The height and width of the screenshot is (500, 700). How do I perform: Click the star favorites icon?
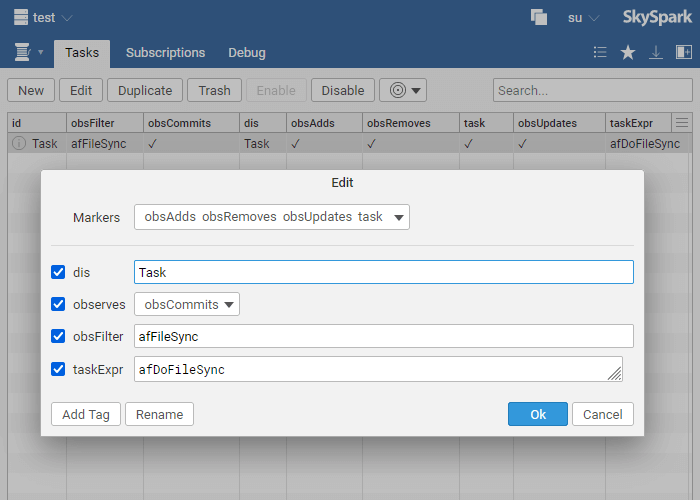pyautogui.click(x=628, y=53)
